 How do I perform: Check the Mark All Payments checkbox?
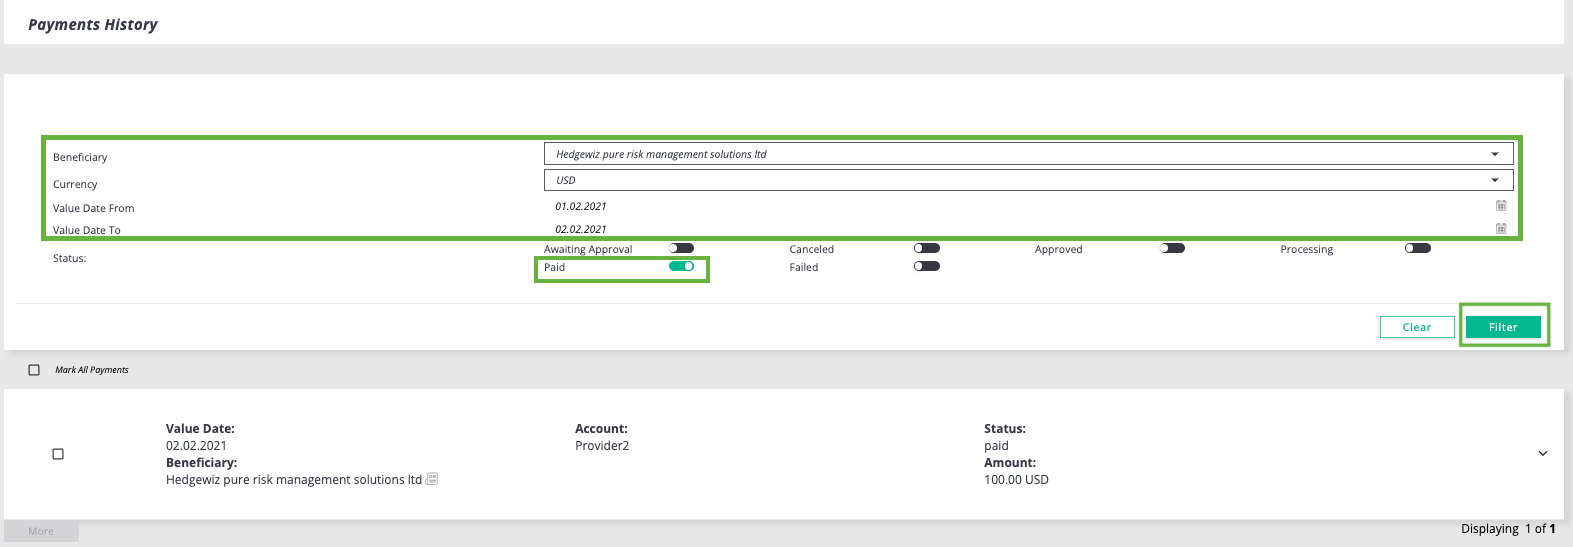coord(34,370)
